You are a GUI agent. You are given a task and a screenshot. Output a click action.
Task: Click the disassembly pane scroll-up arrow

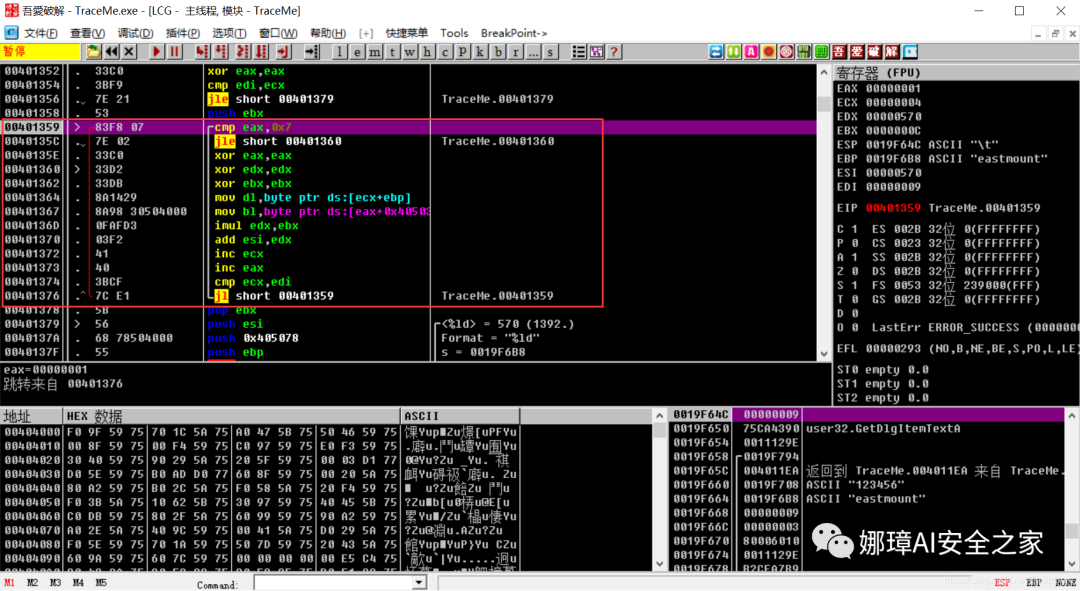(824, 72)
